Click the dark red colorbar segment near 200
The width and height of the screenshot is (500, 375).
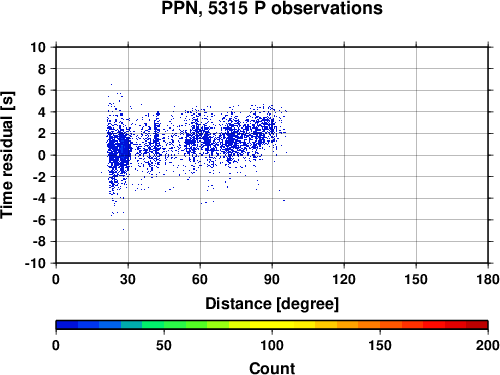point(477,325)
